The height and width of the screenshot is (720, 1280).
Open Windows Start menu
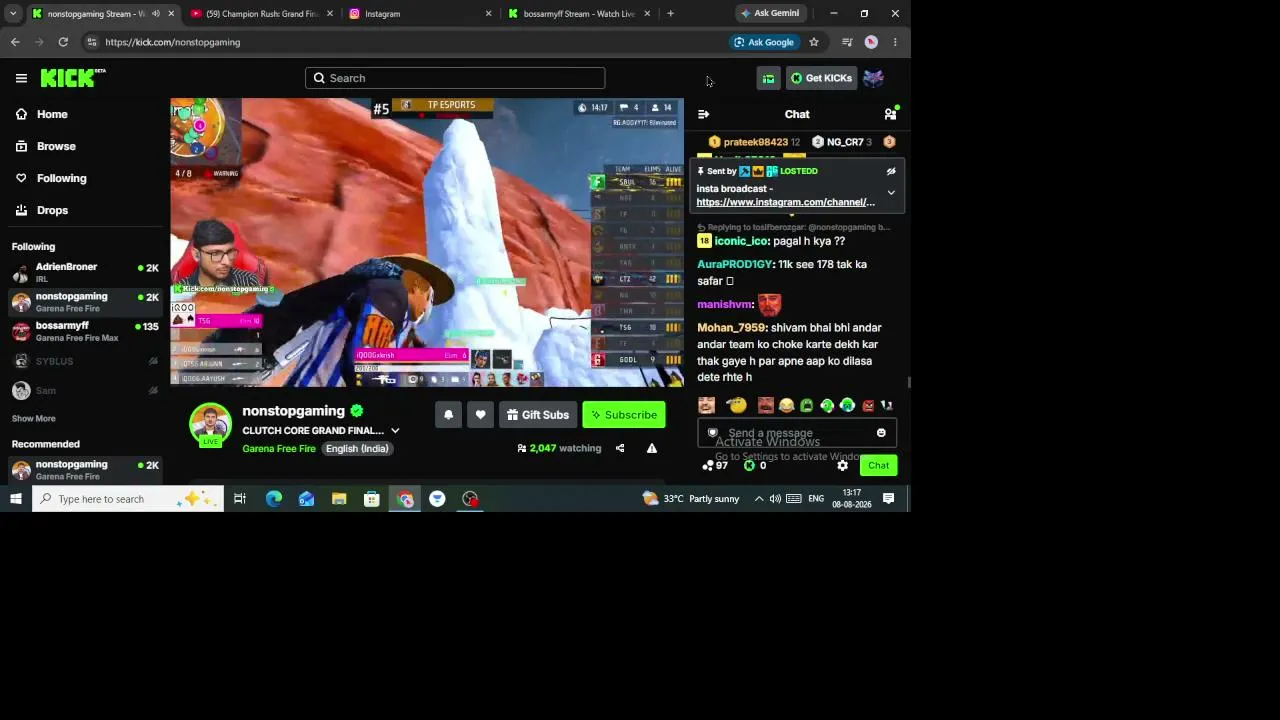coord(15,499)
